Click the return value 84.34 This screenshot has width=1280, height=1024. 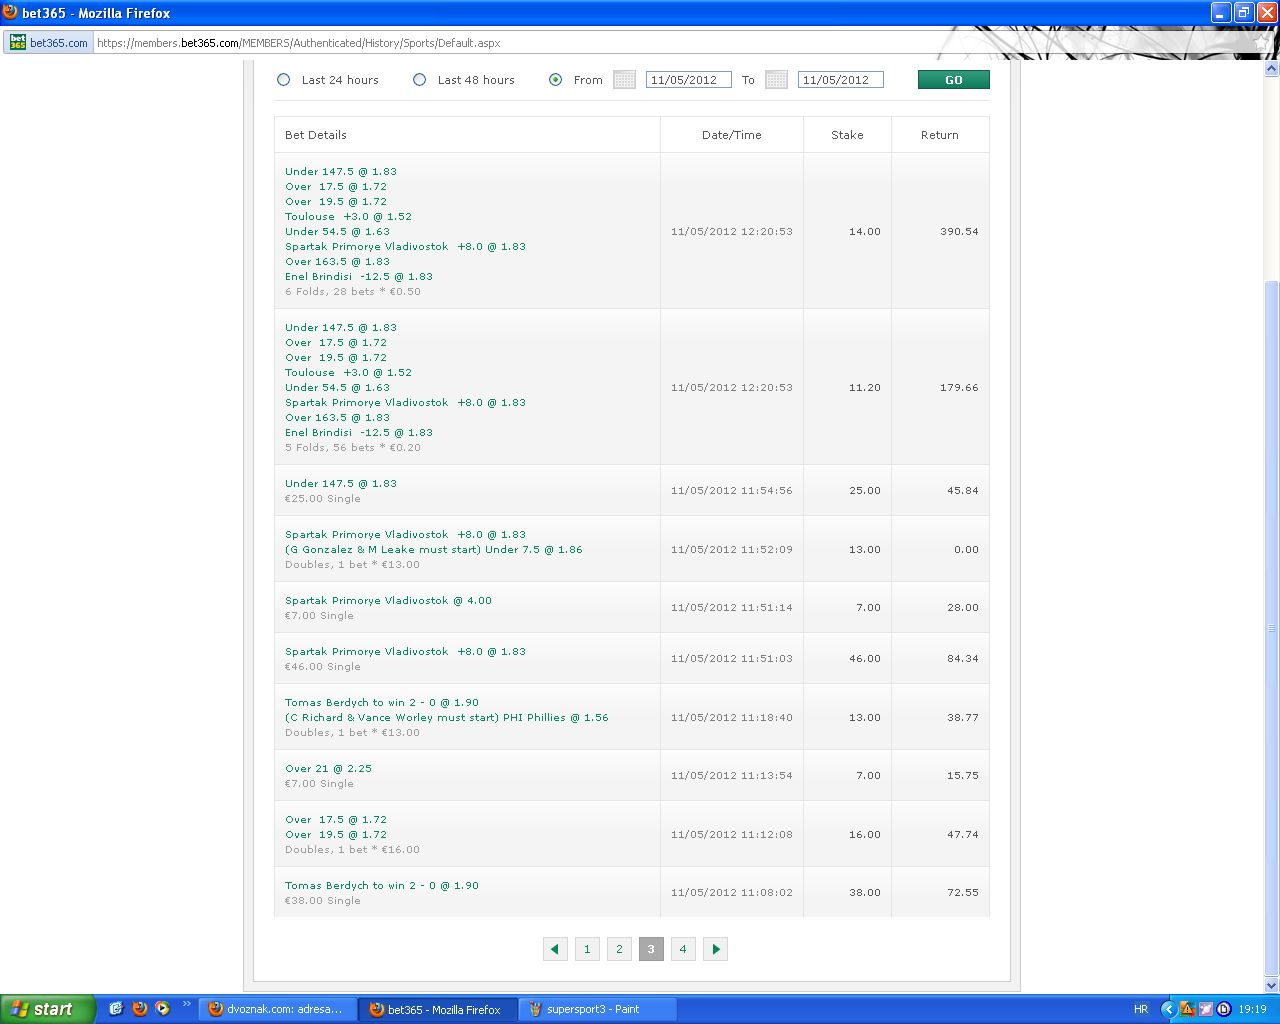(x=963, y=659)
